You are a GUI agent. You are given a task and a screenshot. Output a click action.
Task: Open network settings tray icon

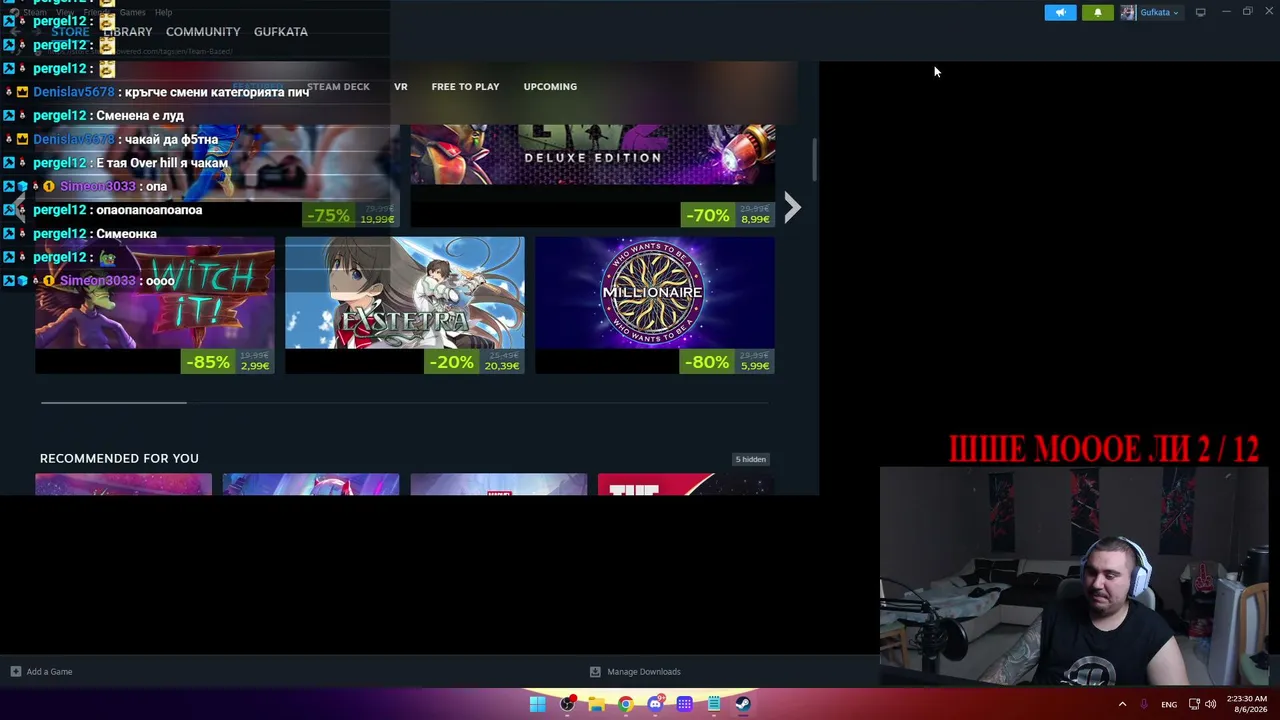[x=1194, y=704]
